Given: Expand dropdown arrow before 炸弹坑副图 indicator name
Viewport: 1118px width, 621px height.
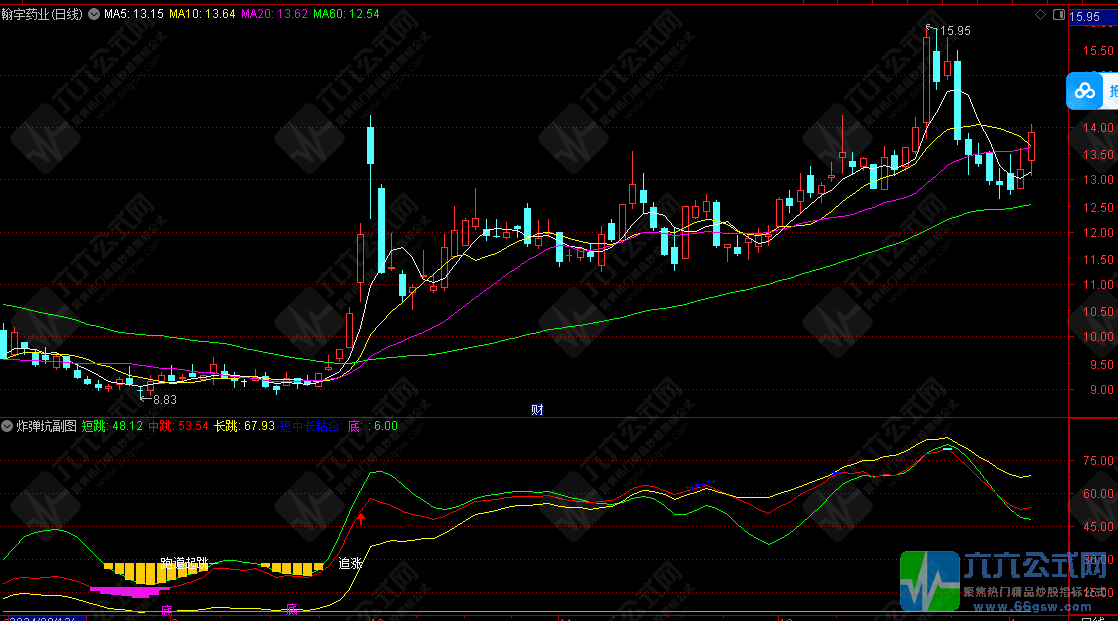Looking at the screenshot, I should (8, 426).
